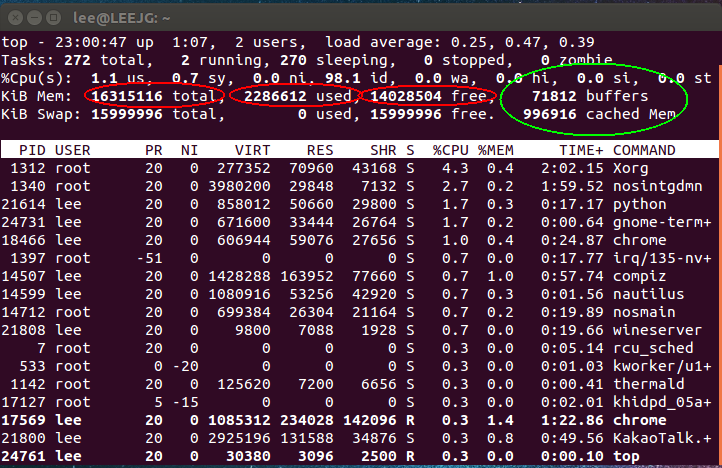722x468 pixels.
Task: Select the top process name
Action: coord(626,456)
